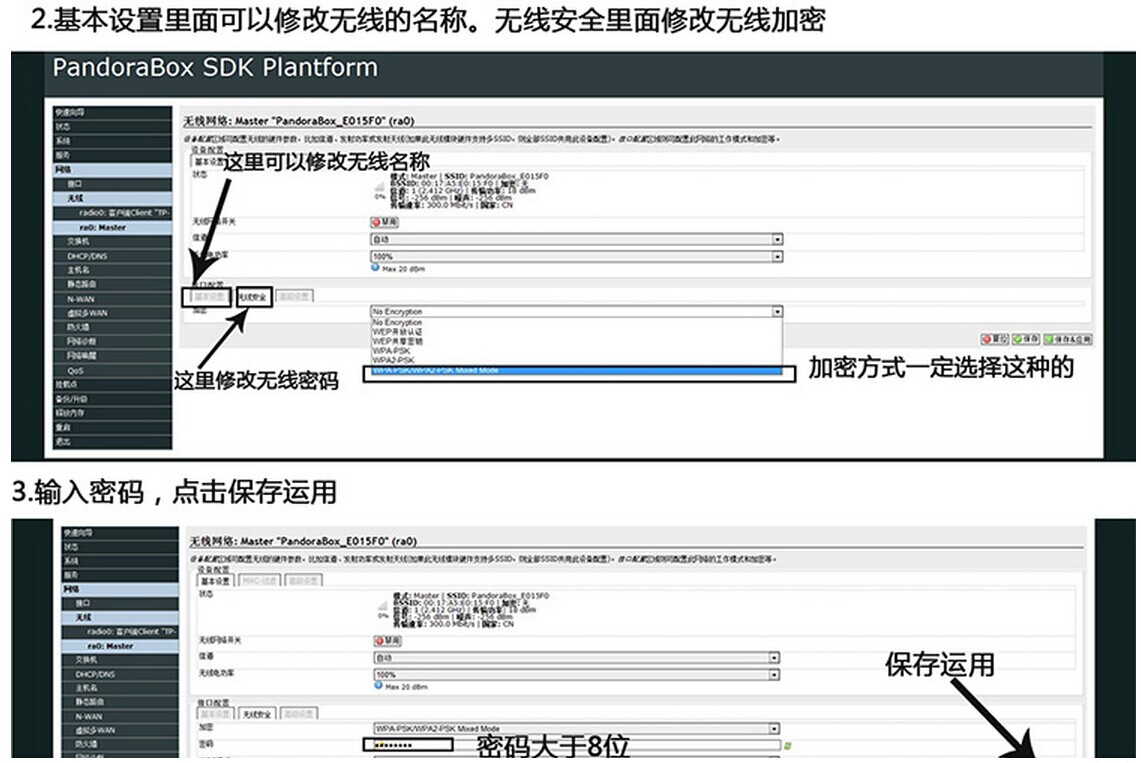
Task: Select WPA-PSK in the encryption list
Action: tap(576, 350)
